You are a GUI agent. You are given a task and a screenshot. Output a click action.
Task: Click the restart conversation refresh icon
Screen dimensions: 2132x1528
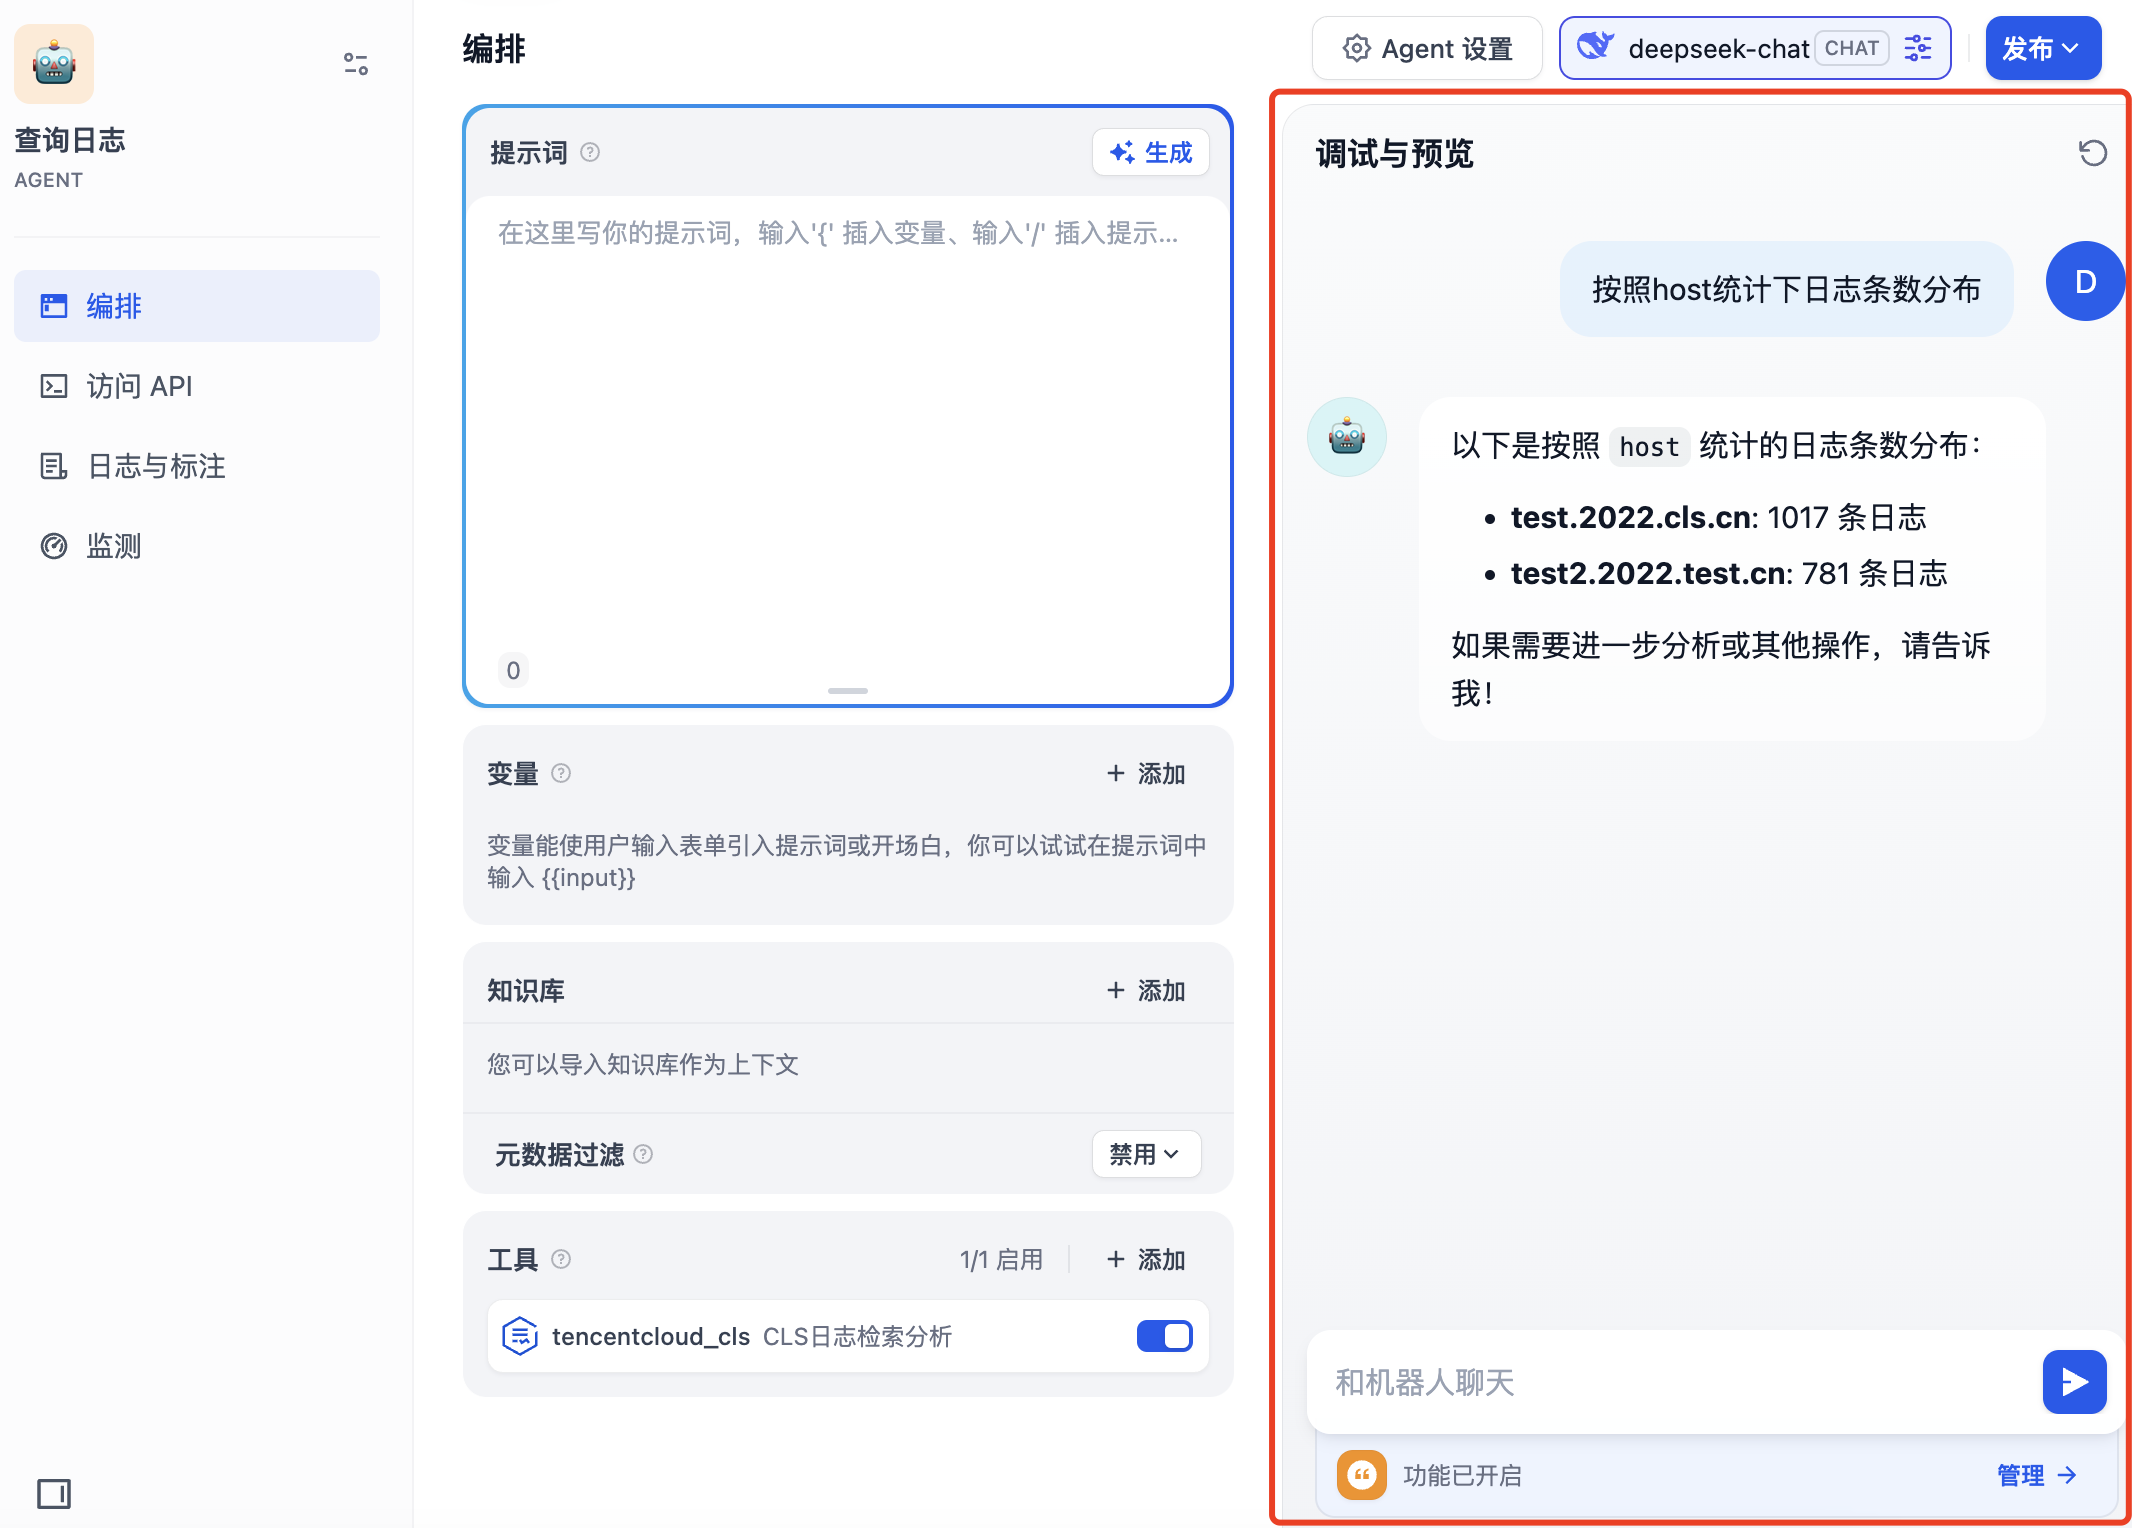pos(2092,153)
